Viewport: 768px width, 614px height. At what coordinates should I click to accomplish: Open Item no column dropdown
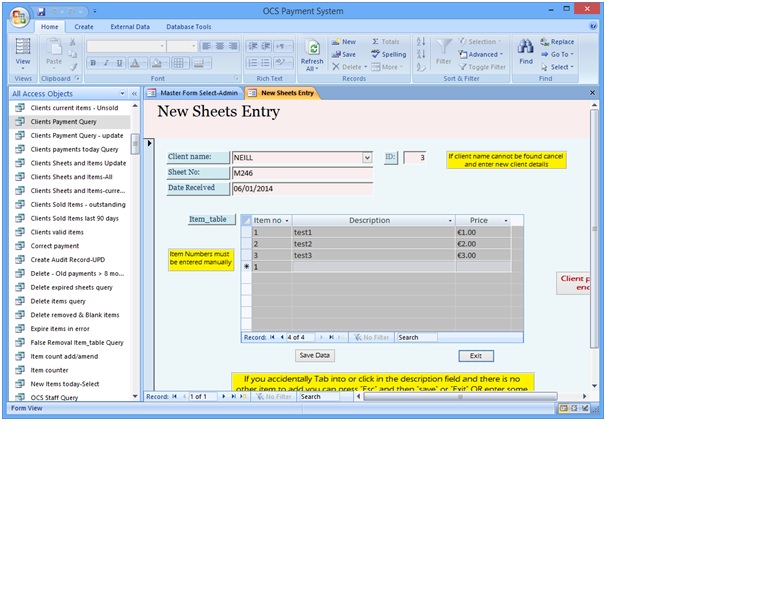tap(287, 220)
